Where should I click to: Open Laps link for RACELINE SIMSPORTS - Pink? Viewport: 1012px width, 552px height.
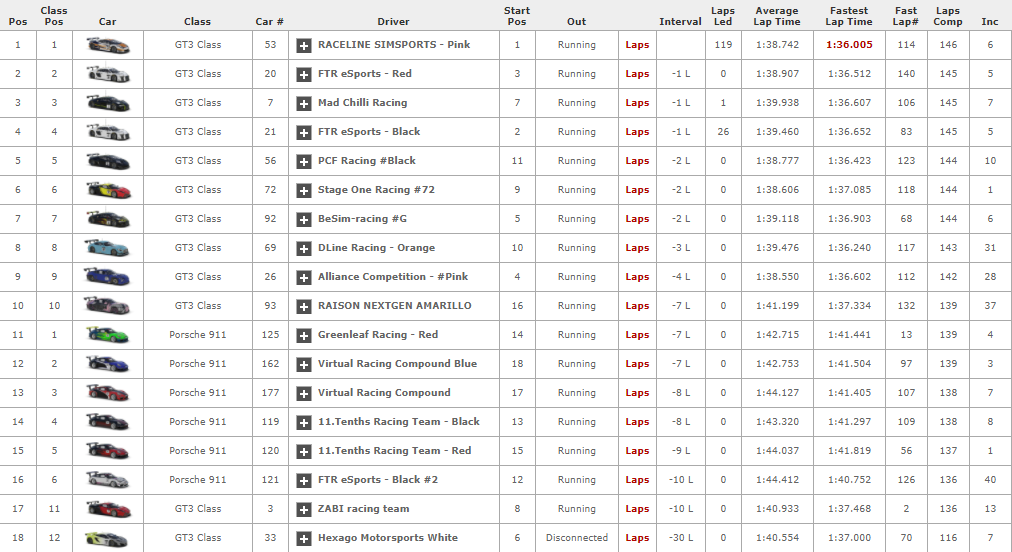coord(637,45)
